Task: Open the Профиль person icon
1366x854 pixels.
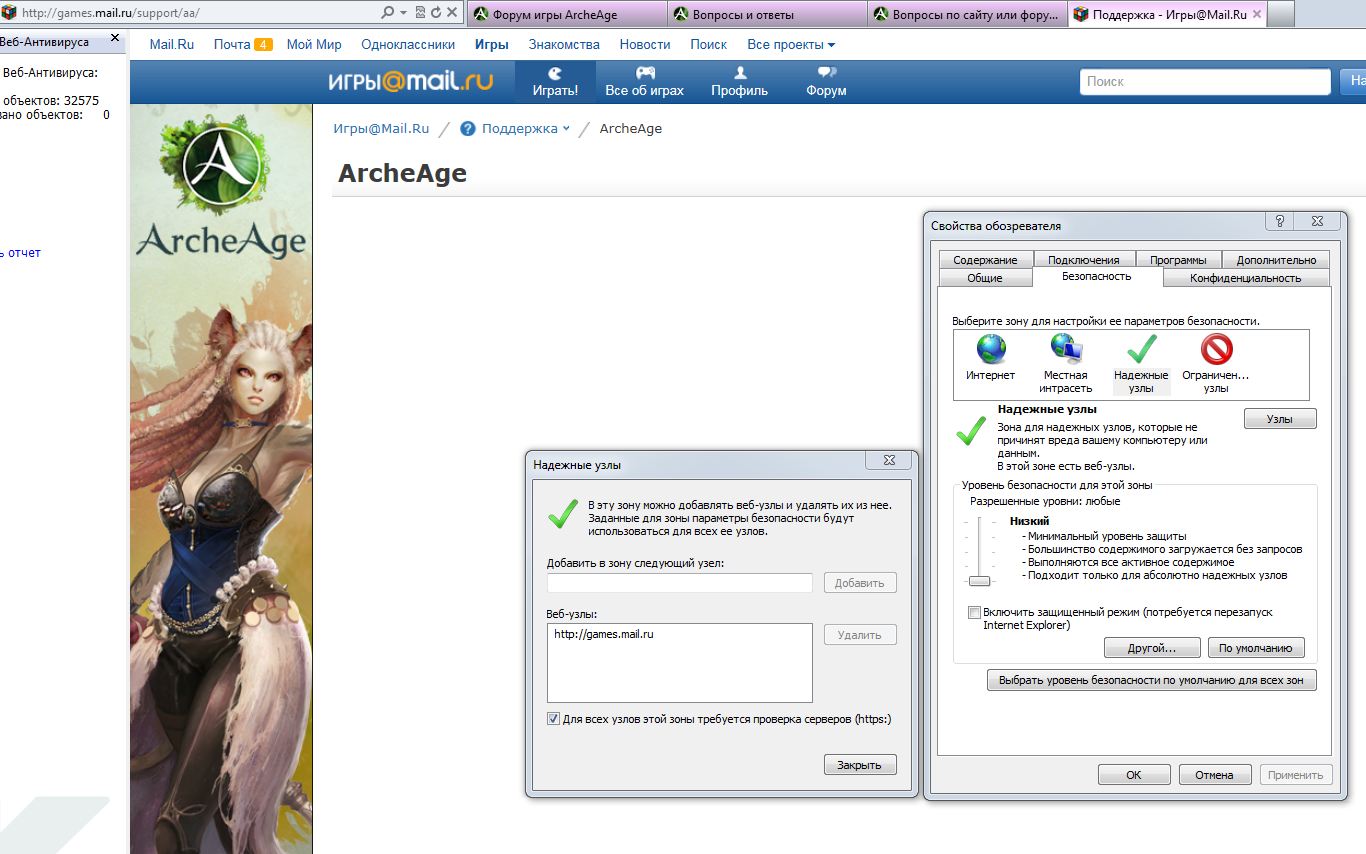Action: (740, 73)
